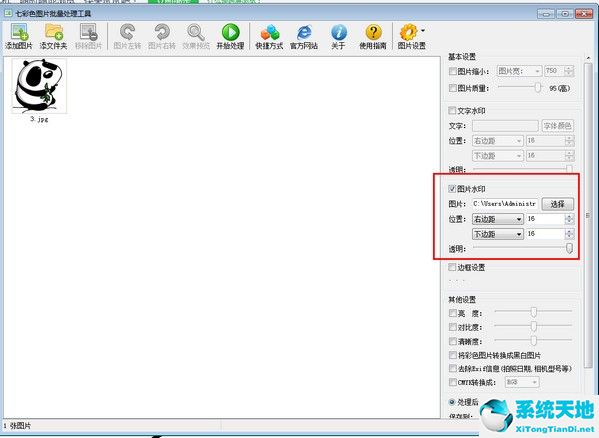Click the 文字 watermark text field
This screenshot has height=438, width=599.
(505, 126)
